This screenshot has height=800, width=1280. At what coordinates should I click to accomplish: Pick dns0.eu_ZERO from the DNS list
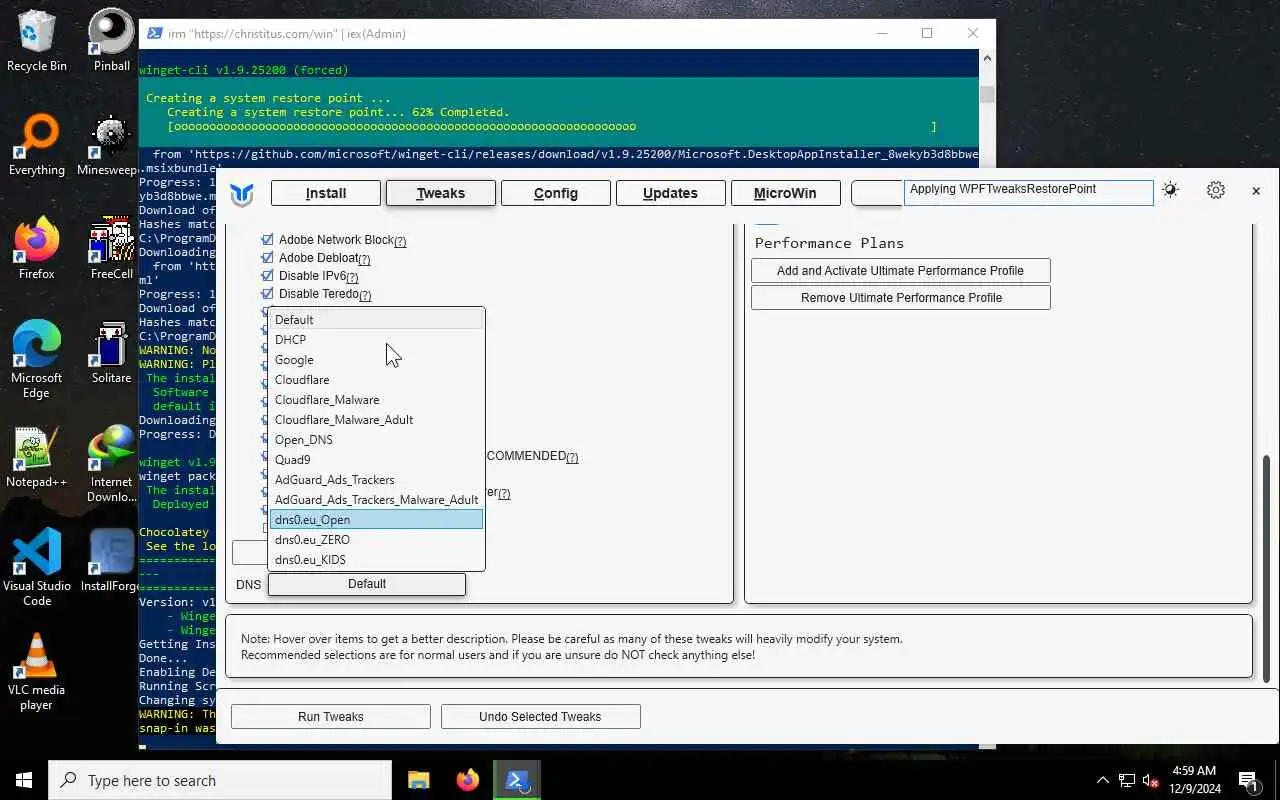coord(376,540)
